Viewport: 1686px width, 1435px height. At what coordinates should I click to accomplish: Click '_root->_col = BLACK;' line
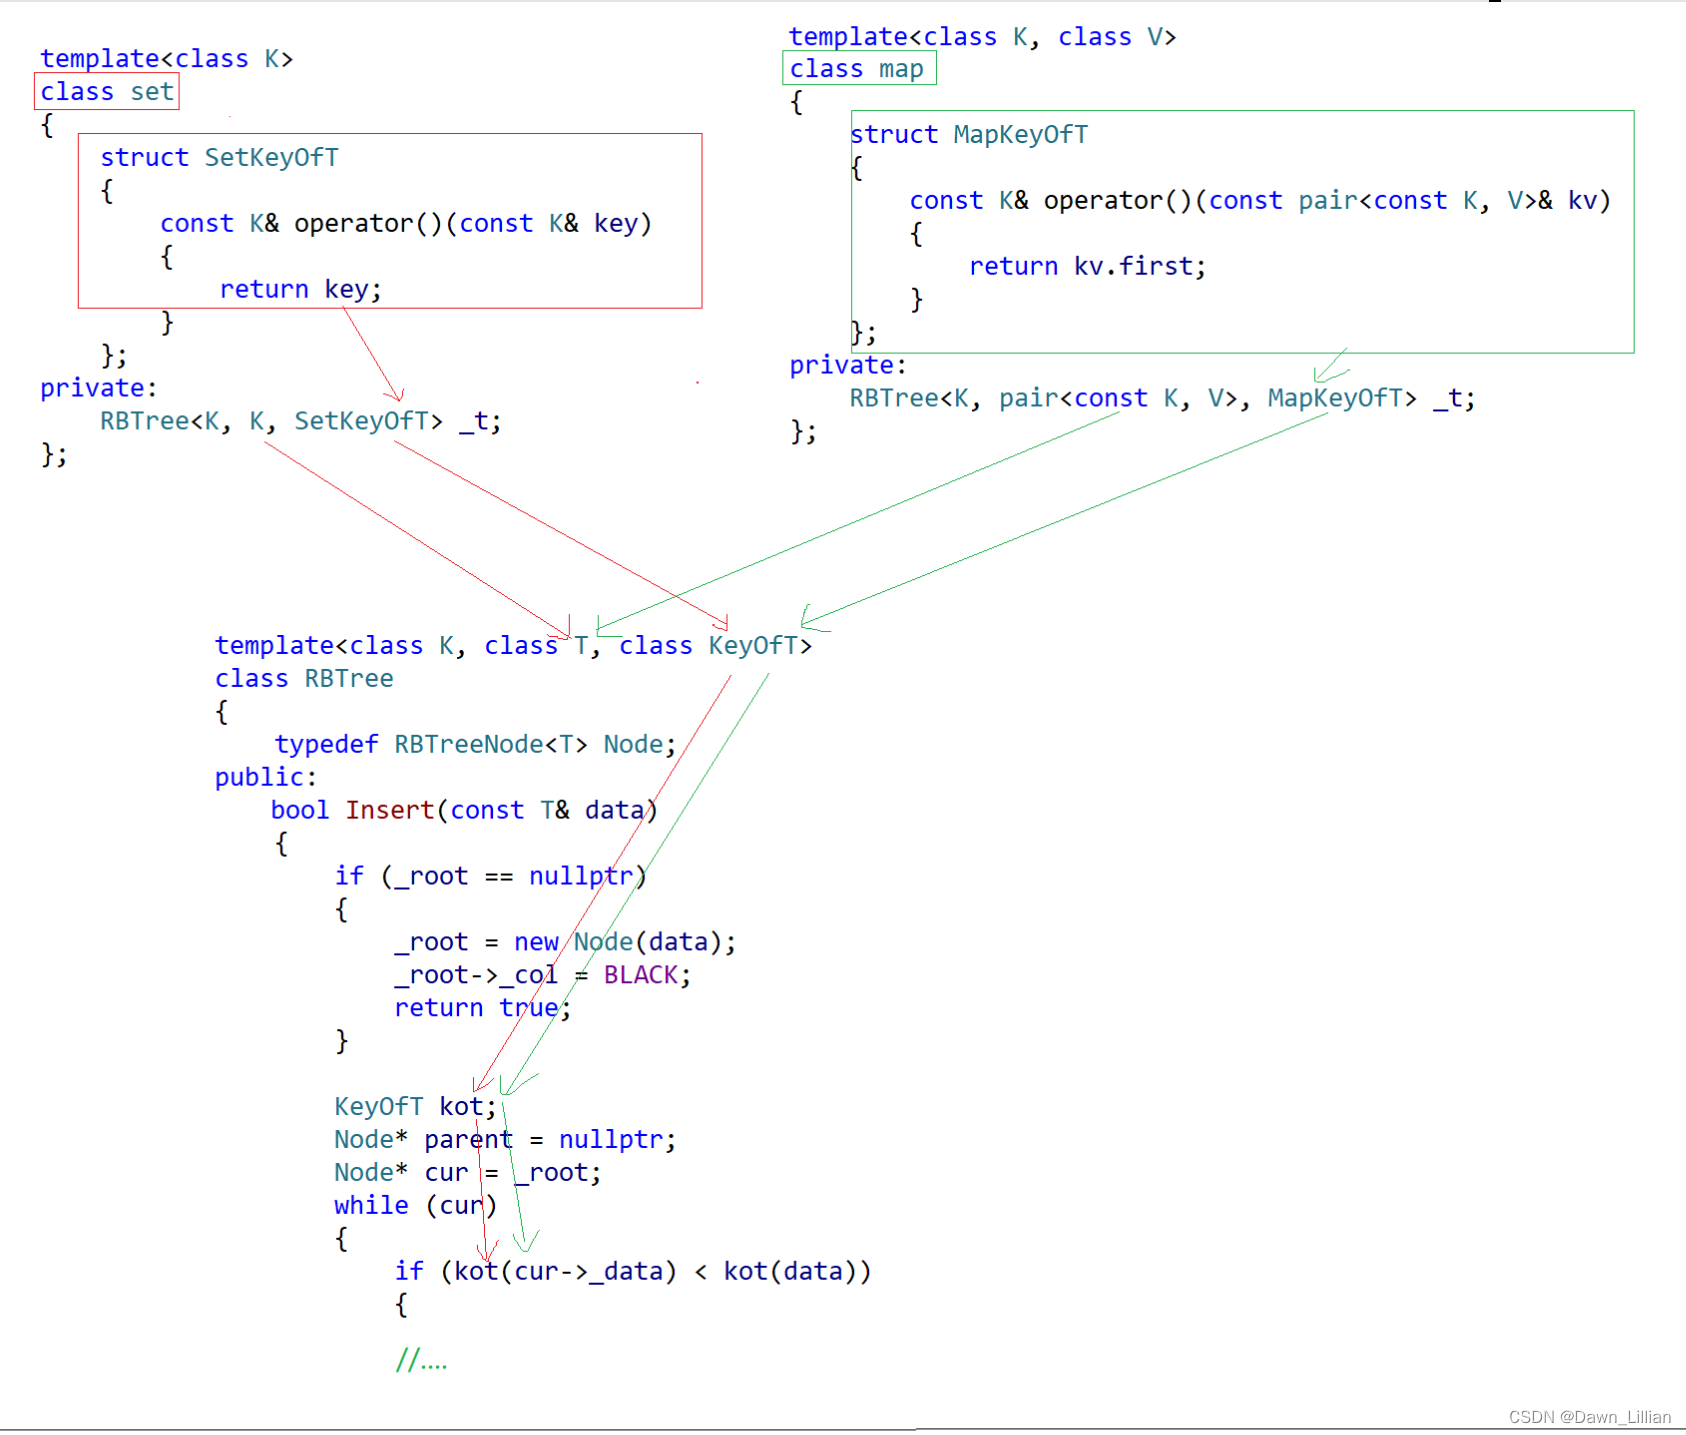542,976
